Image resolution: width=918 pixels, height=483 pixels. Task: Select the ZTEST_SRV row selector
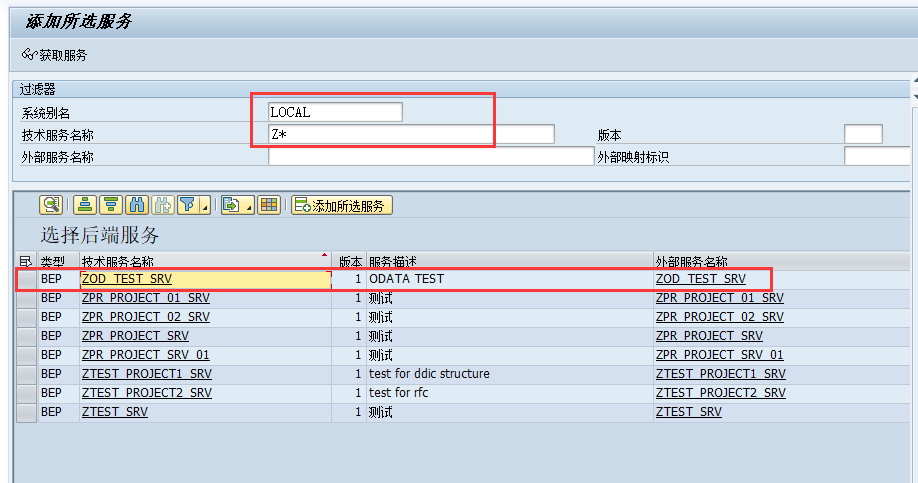pos(26,412)
